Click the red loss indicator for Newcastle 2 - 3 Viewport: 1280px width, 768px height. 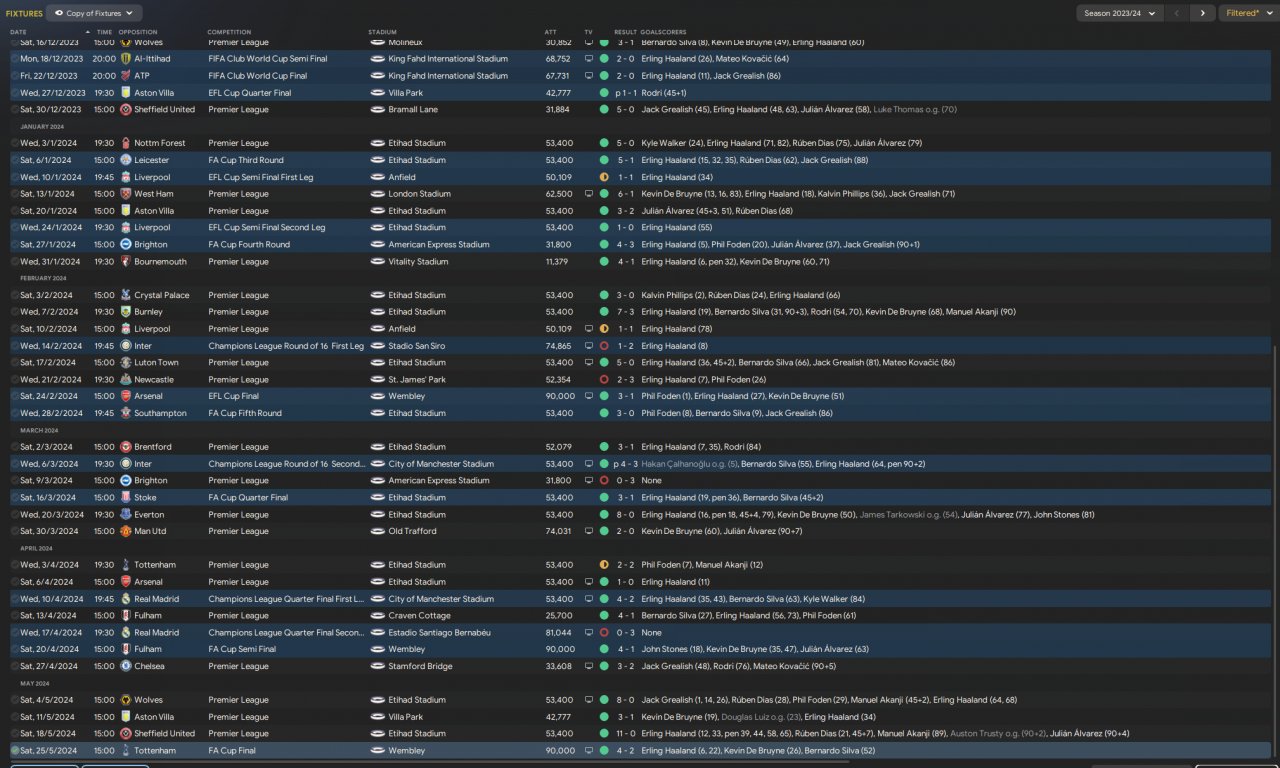[x=604, y=380]
